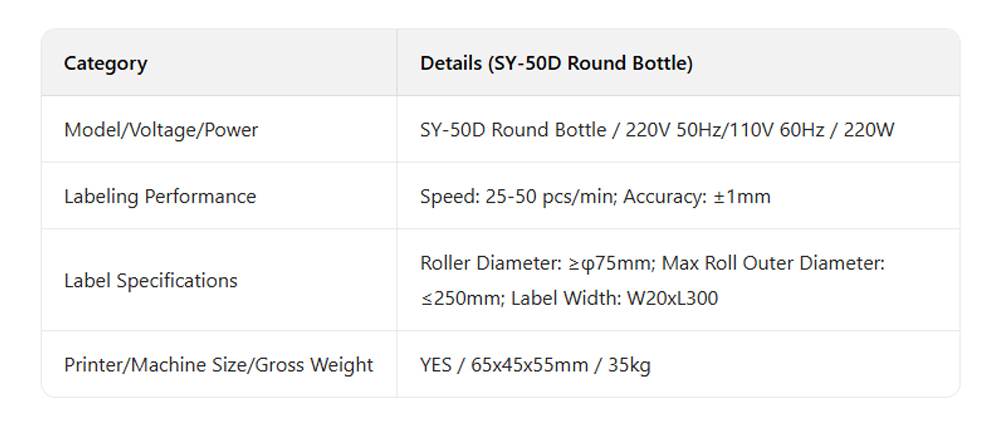This screenshot has width=1000, height=425.
Task: Click the Speed: 25-50 pcs/min text
Action: point(516,196)
